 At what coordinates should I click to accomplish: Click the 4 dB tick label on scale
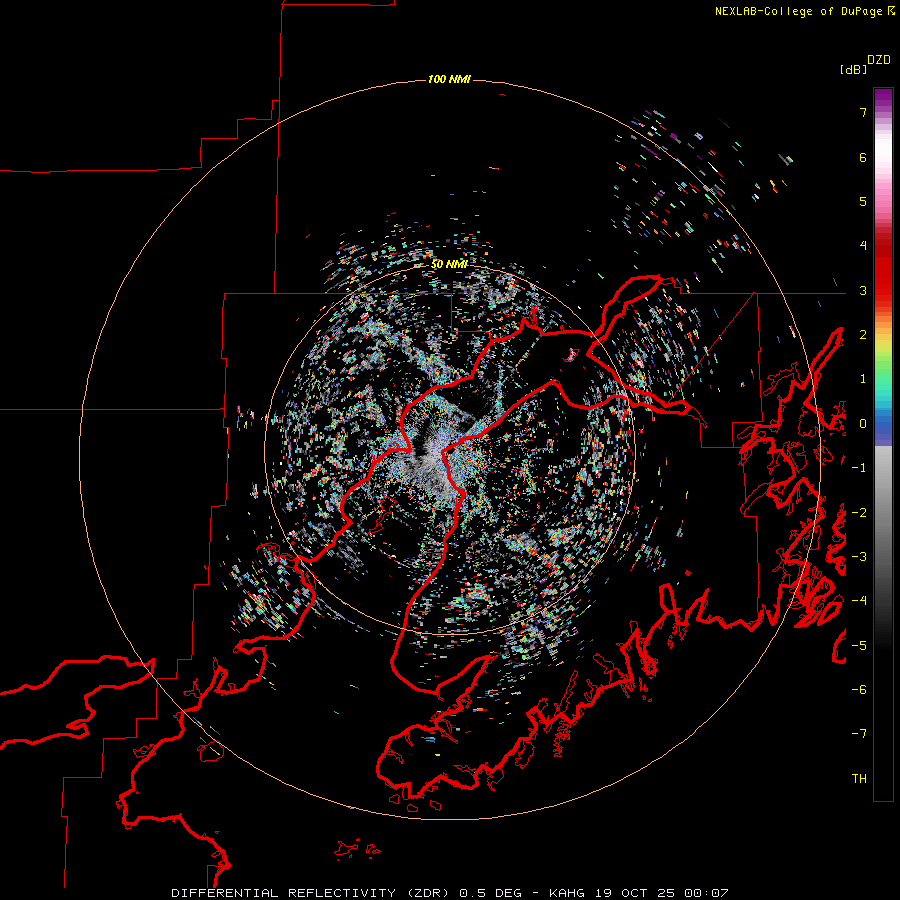coord(863,246)
